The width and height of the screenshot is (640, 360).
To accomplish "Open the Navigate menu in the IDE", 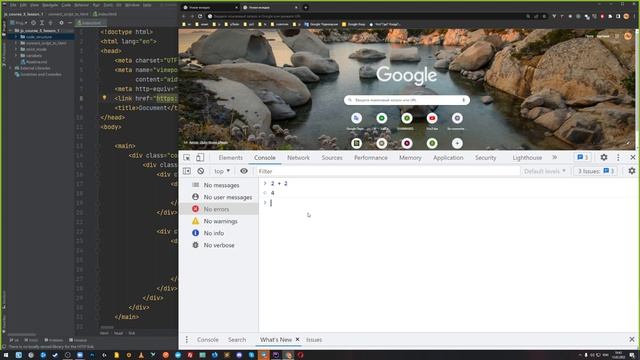I will (50, 5).
